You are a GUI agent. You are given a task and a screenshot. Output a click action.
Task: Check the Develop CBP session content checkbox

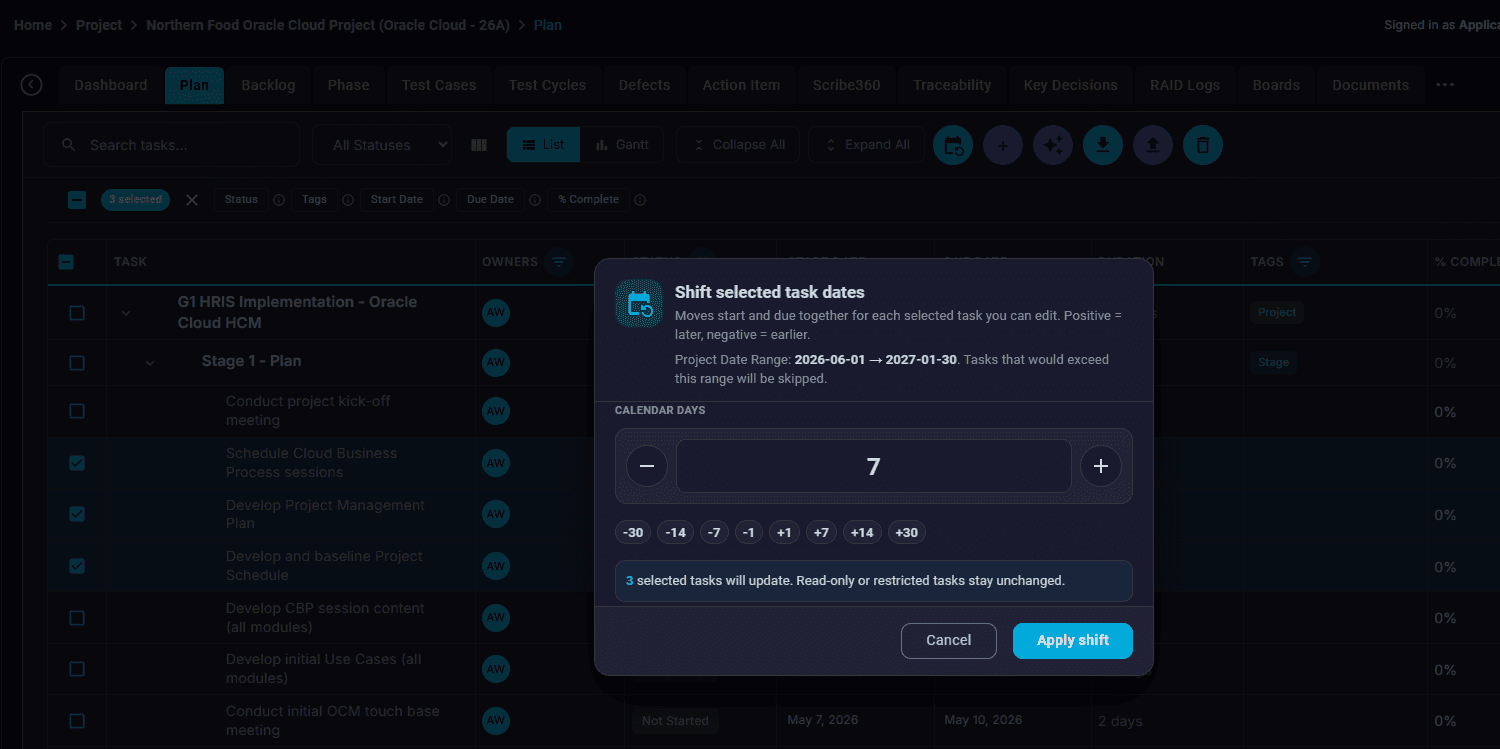[77, 618]
